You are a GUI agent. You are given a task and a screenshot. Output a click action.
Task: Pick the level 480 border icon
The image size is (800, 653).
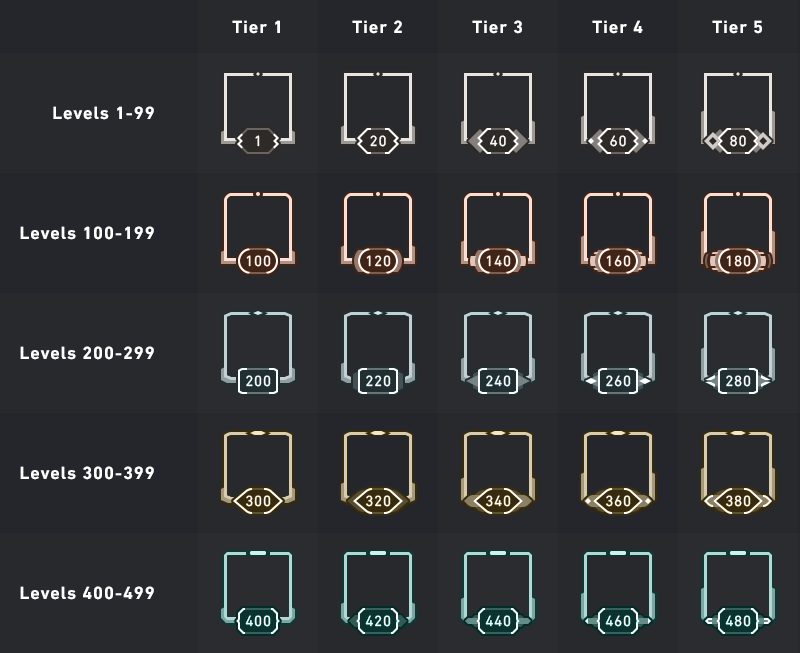(738, 593)
